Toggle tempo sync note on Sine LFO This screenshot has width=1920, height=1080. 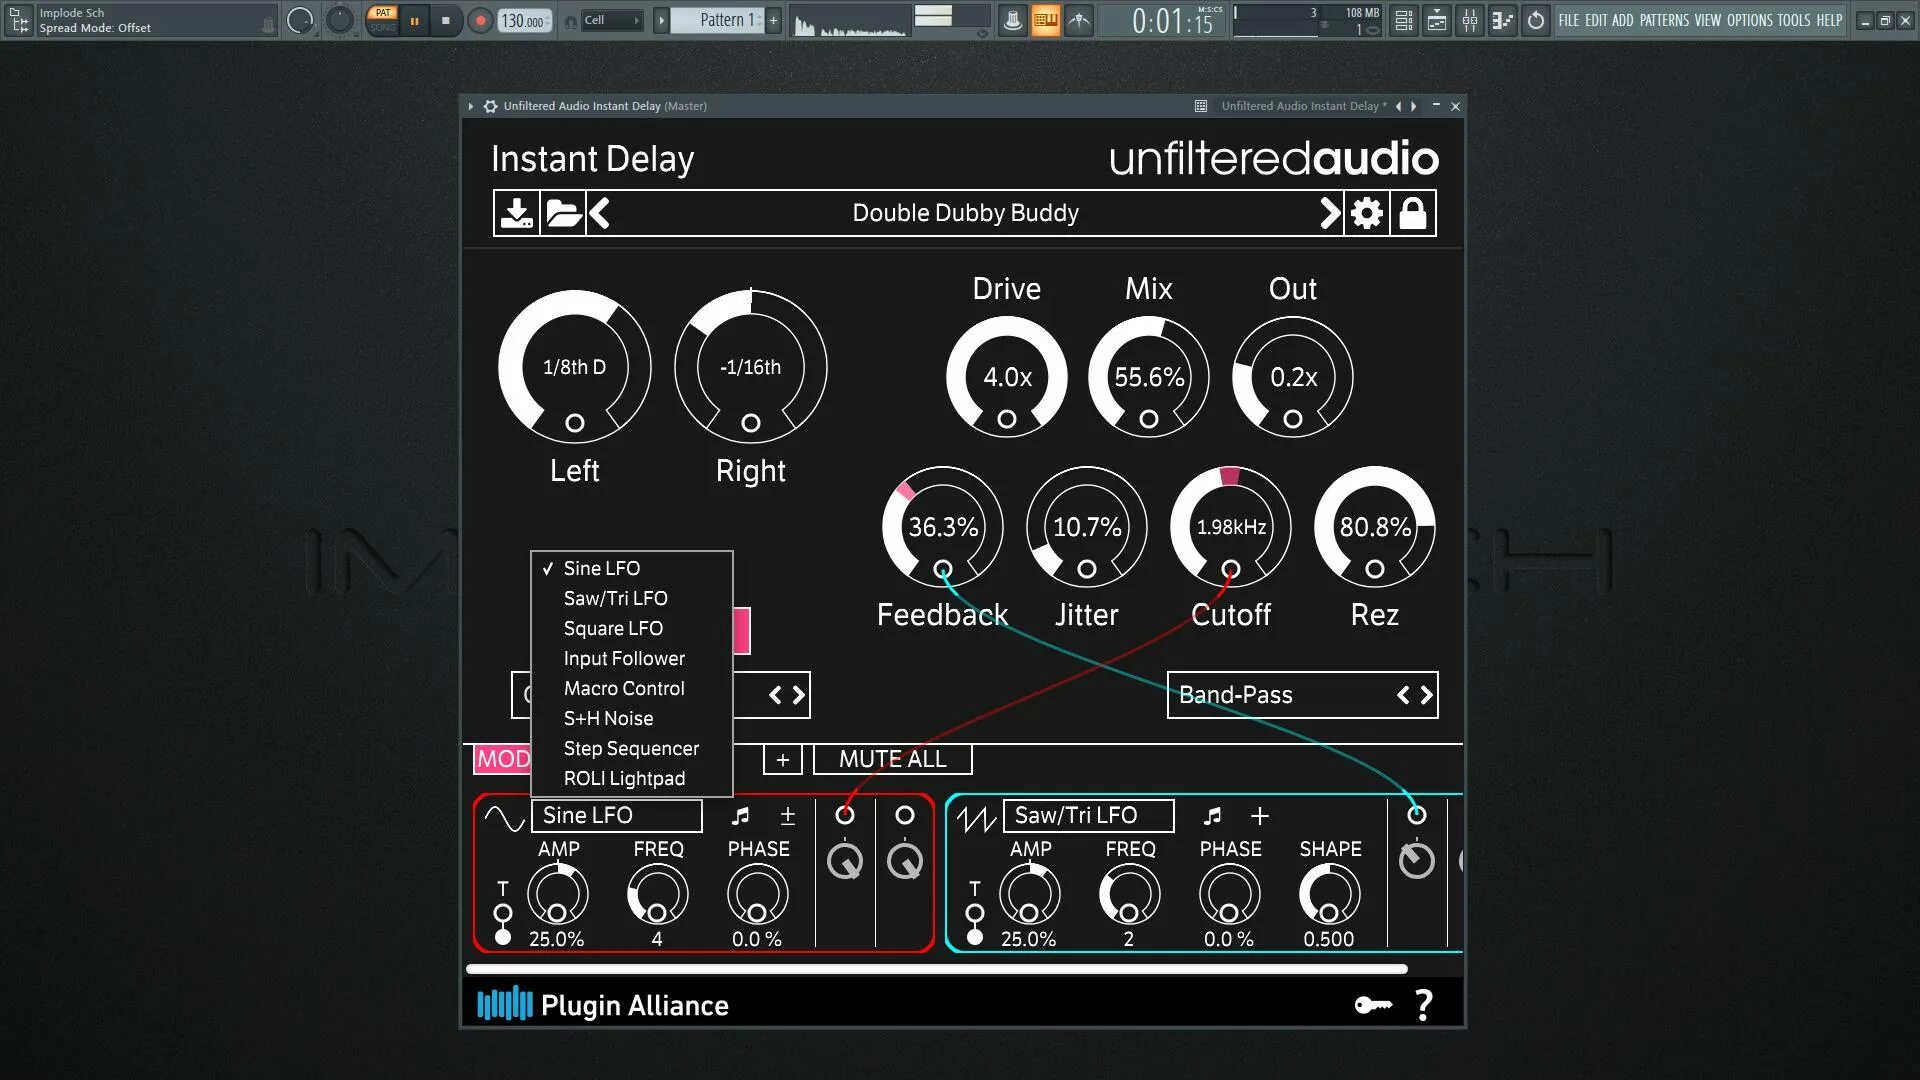tap(740, 816)
